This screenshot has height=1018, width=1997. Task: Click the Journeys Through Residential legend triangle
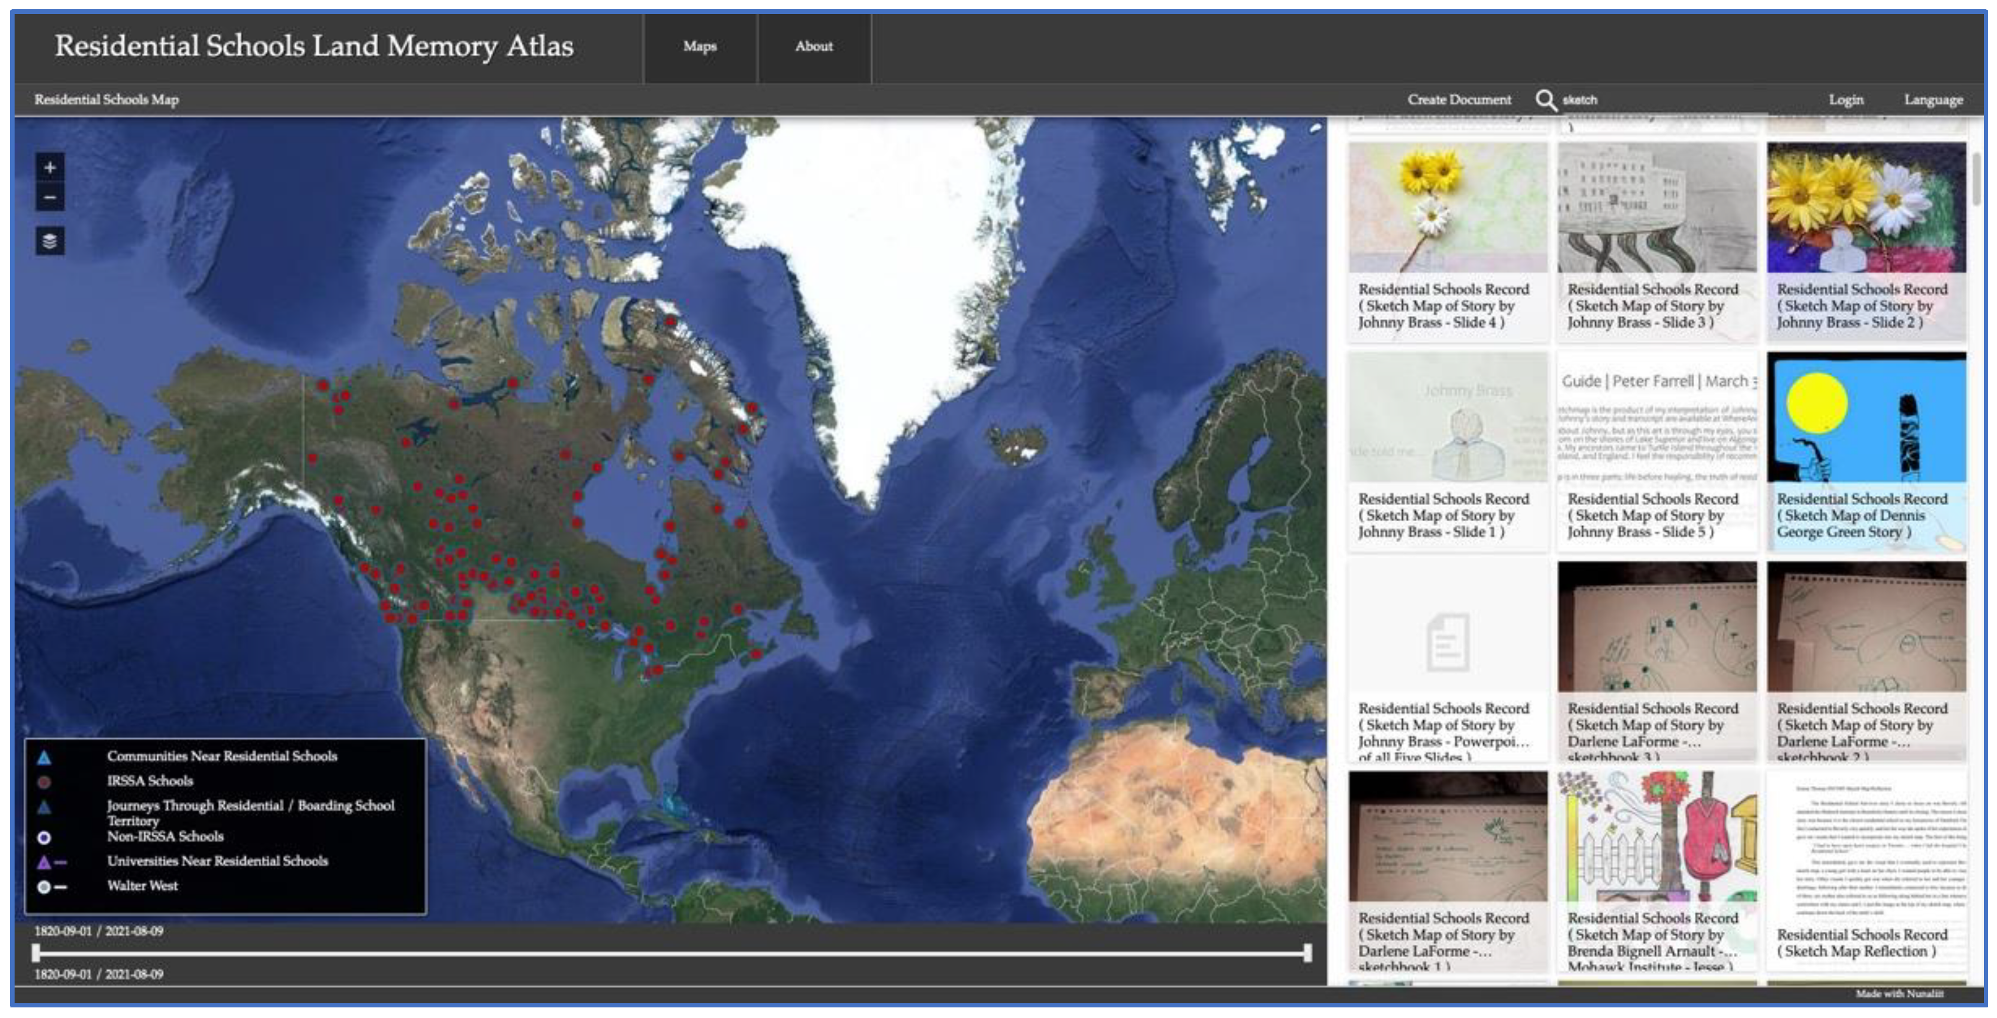(x=44, y=807)
